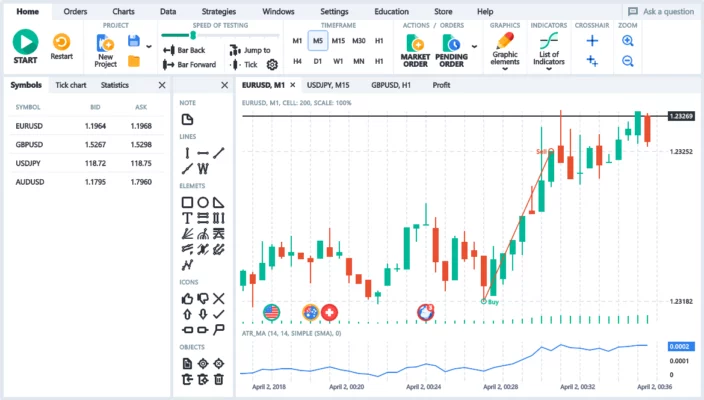Select the ellipse element tool
Image resolution: width=704 pixels, height=400 pixels.
(x=203, y=202)
